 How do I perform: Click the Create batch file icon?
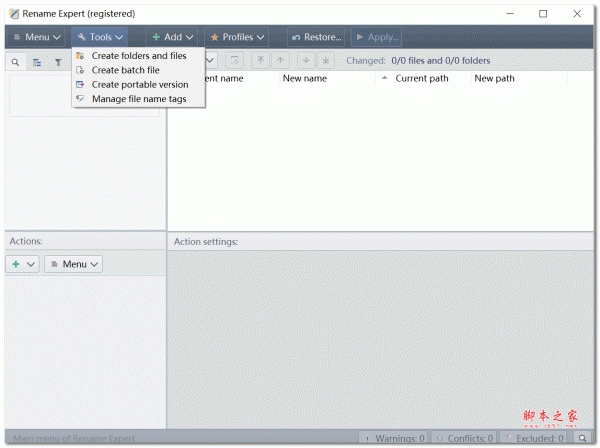click(80, 70)
